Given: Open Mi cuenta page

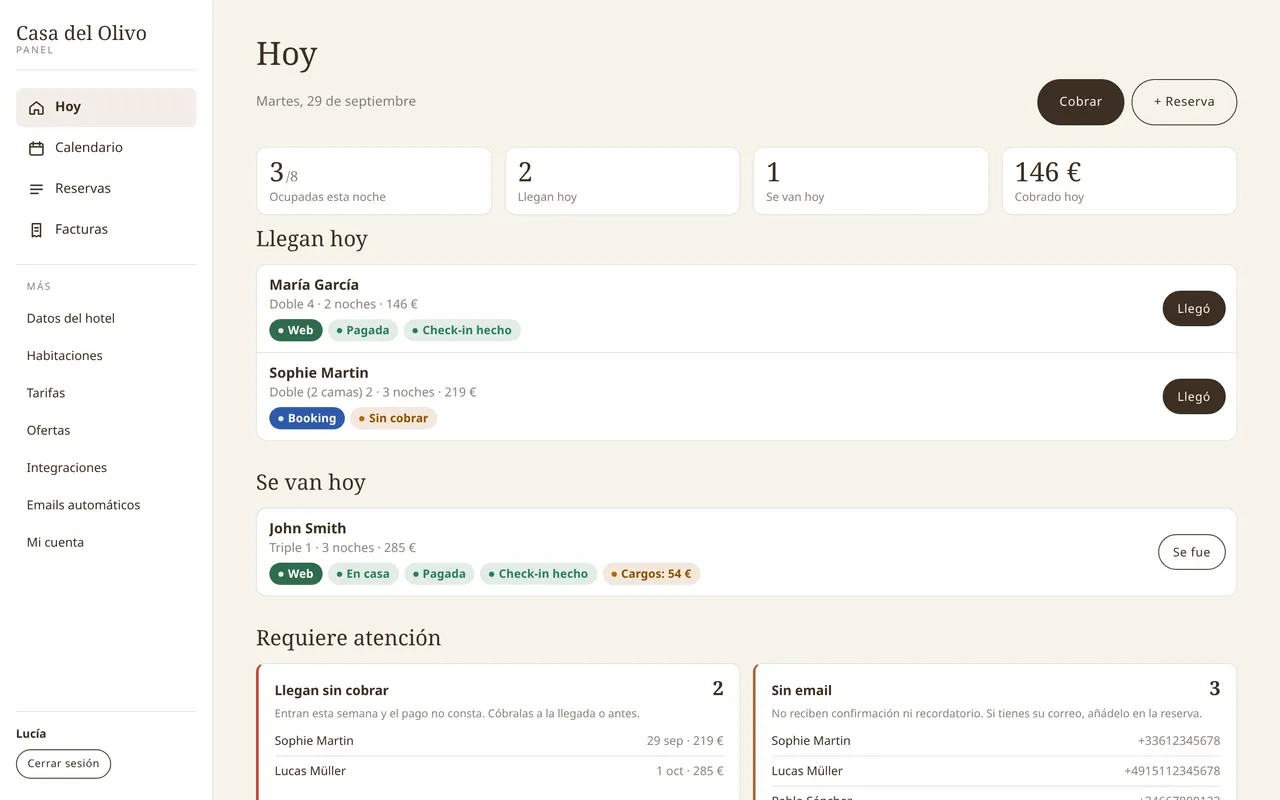Looking at the screenshot, I should pos(106,542).
